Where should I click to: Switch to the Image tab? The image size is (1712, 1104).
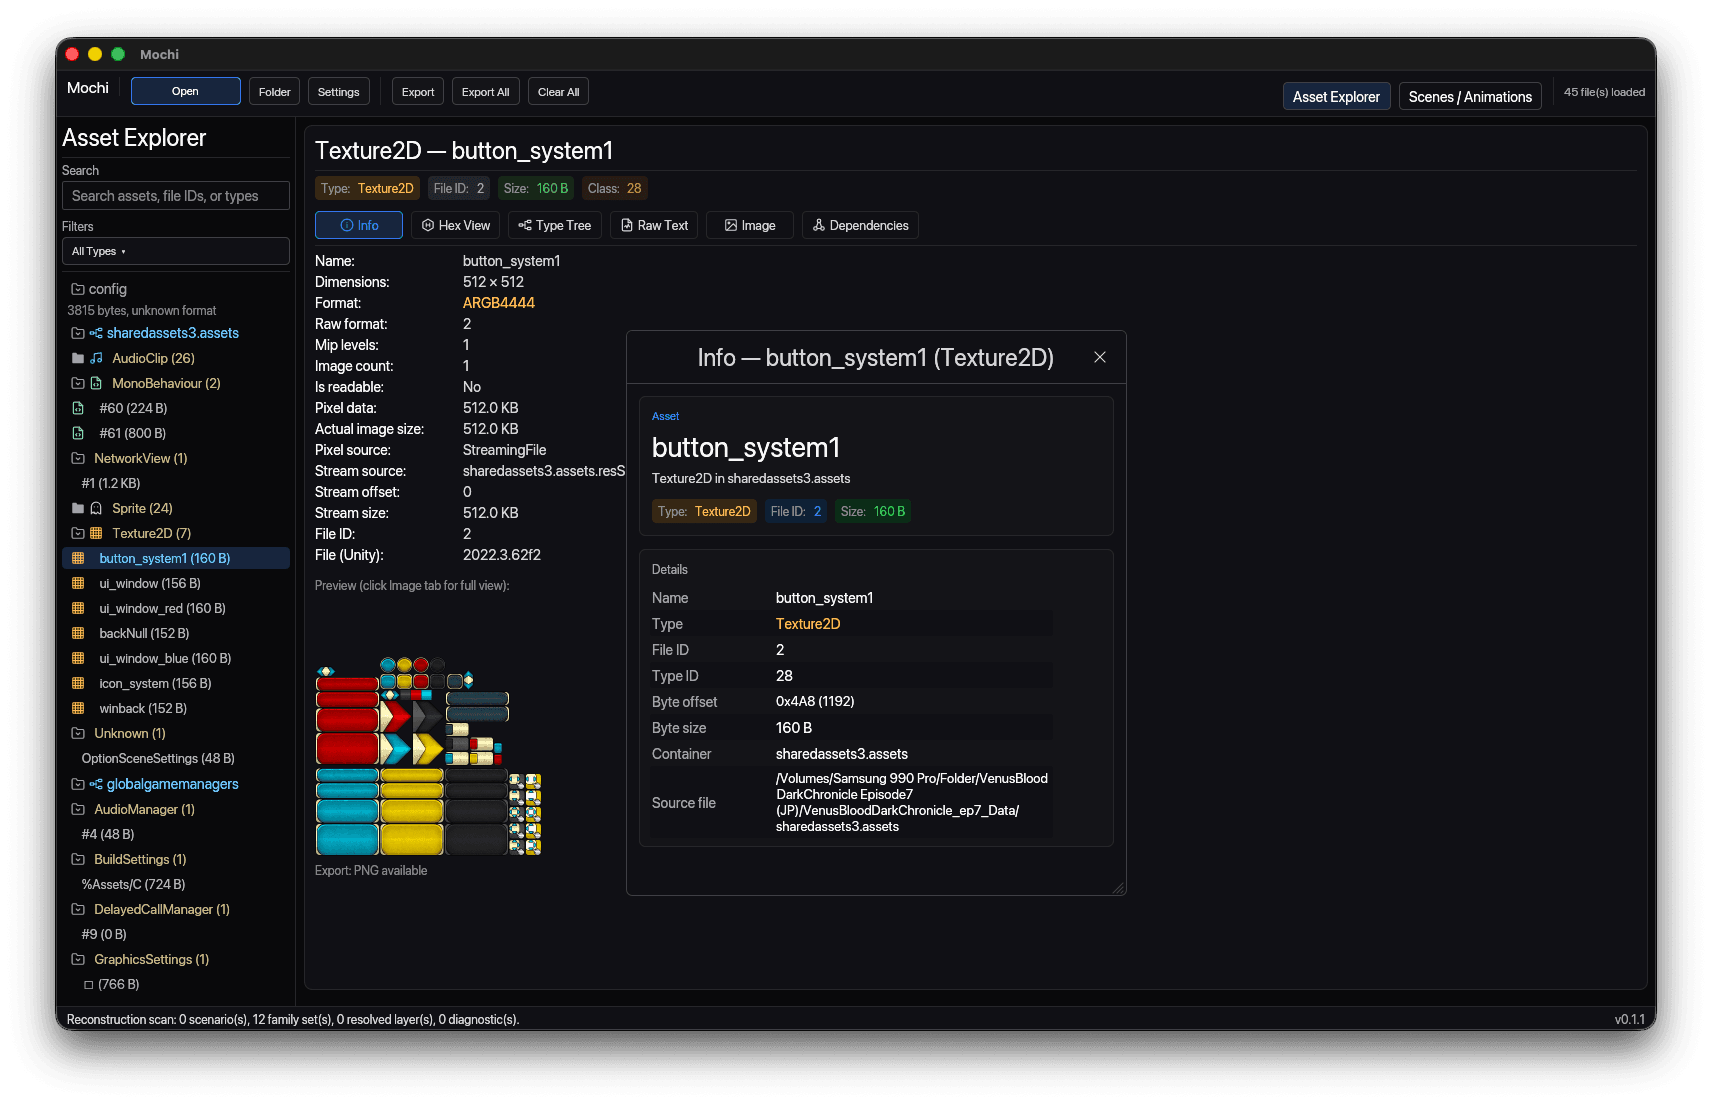pos(750,225)
